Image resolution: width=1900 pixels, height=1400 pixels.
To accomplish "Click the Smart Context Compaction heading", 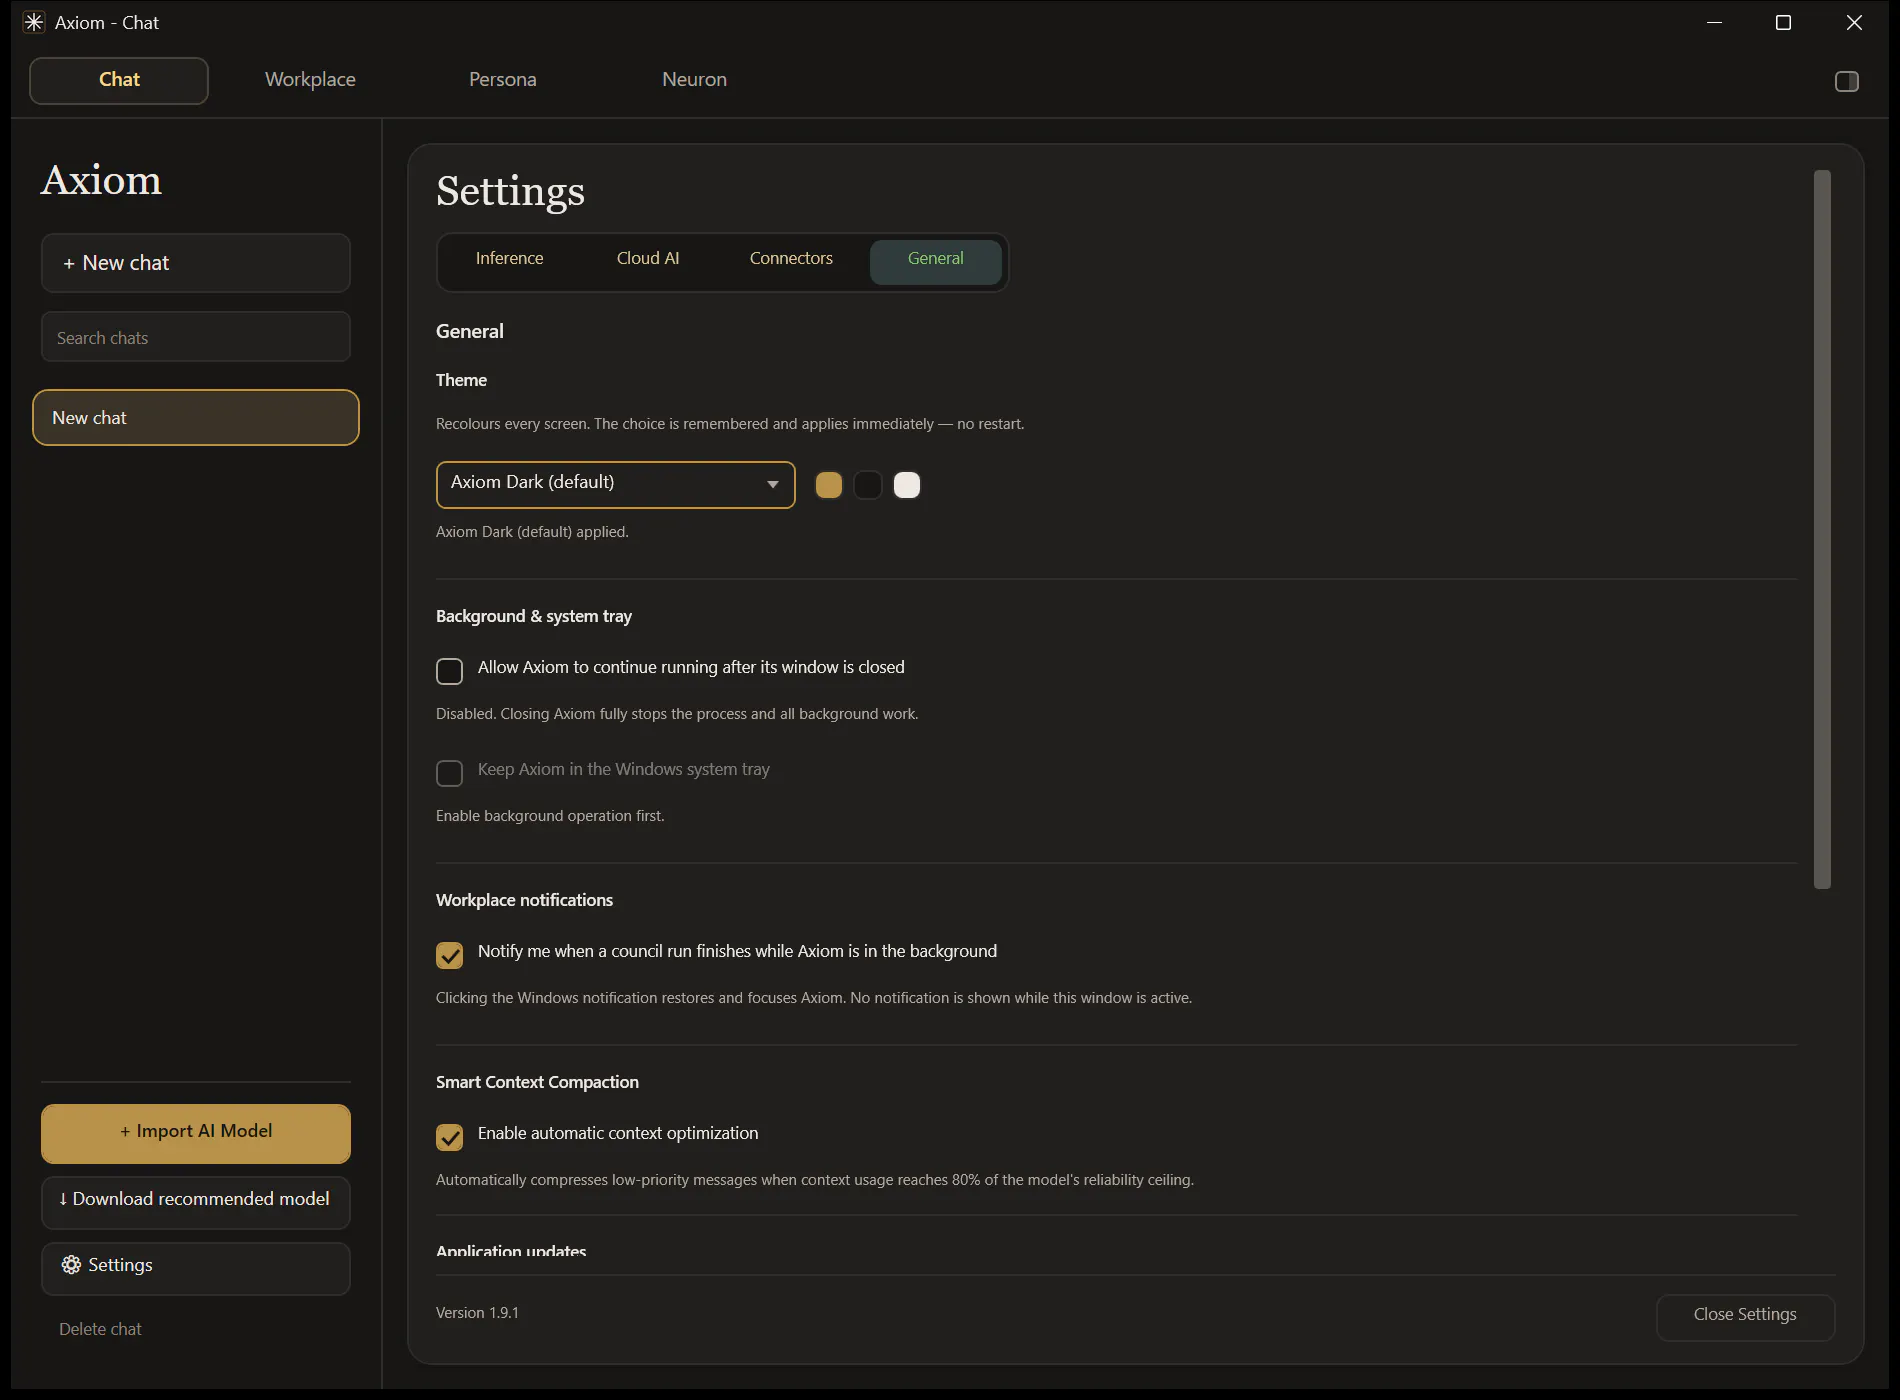I will (537, 1082).
